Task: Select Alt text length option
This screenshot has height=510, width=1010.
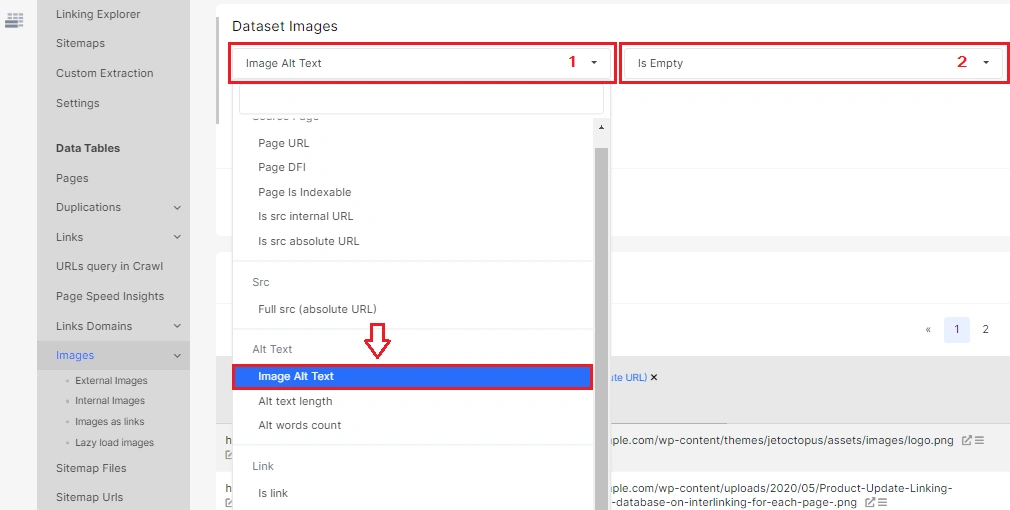Action: (x=295, y=401)
